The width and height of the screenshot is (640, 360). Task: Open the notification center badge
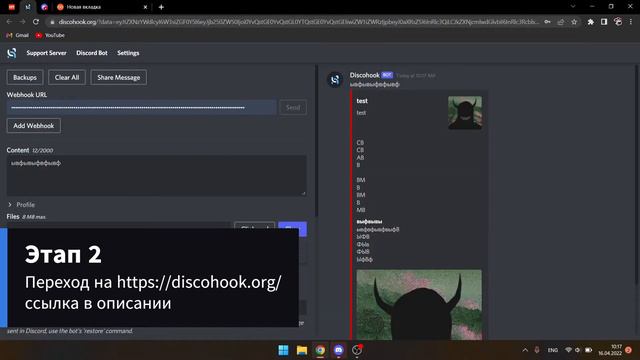pyautogui.click(x=629, y=350)
